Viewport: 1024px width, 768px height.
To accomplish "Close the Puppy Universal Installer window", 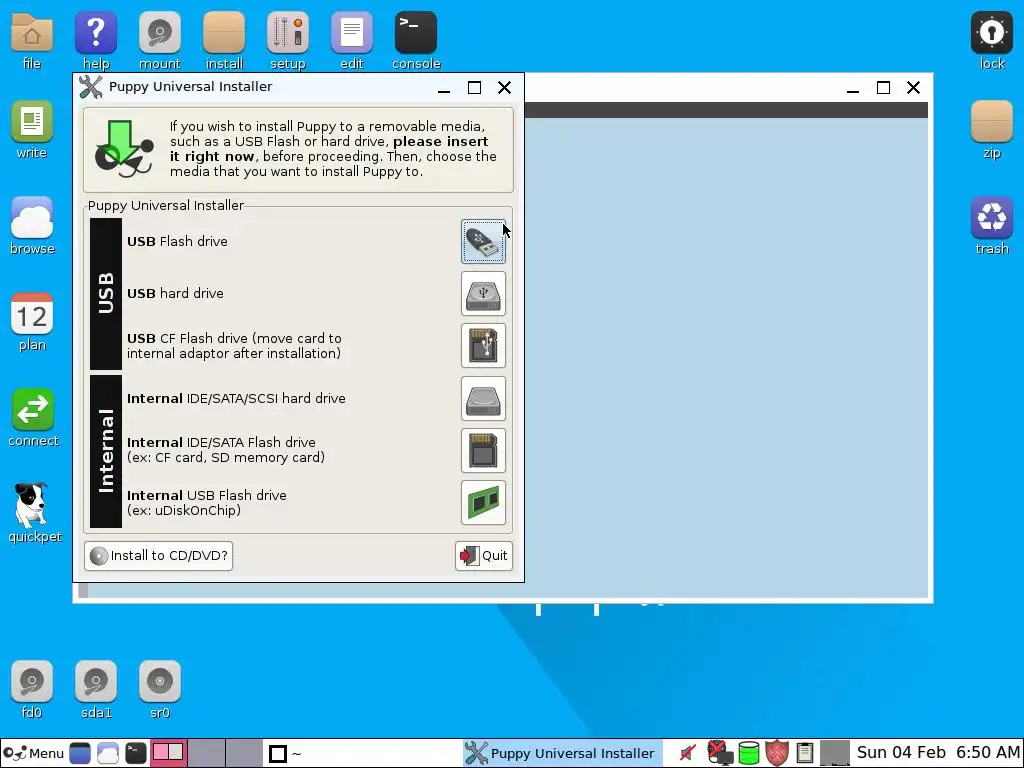I will click(504, 88).
